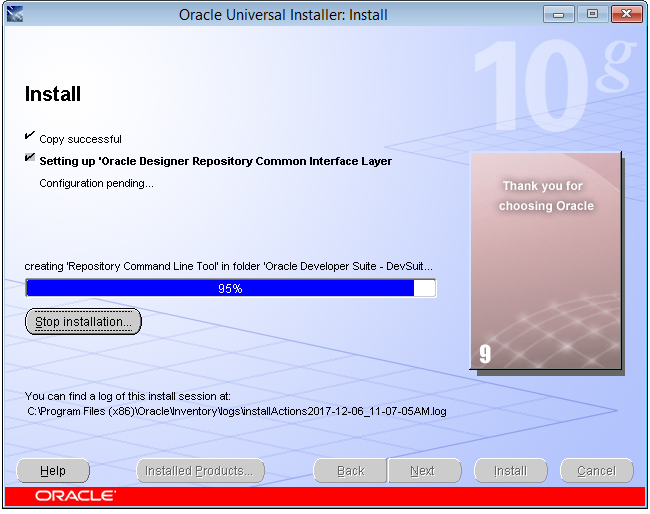Click 'Setting up Oracle Designer Repository' text
The image size is (650, 514).
[216, 161]
